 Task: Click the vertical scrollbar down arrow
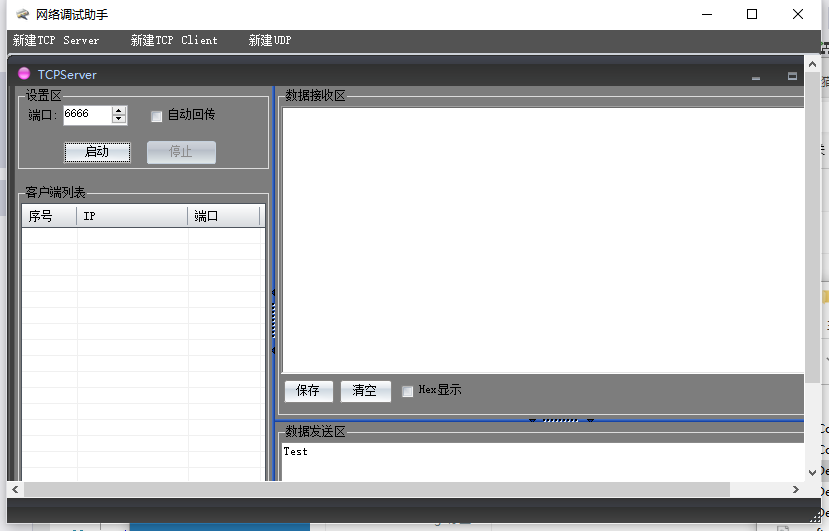811,471
